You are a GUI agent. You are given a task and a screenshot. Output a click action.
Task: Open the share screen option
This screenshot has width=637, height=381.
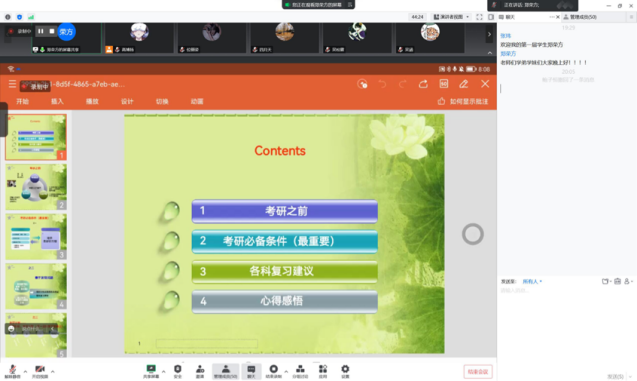(151, 371)
